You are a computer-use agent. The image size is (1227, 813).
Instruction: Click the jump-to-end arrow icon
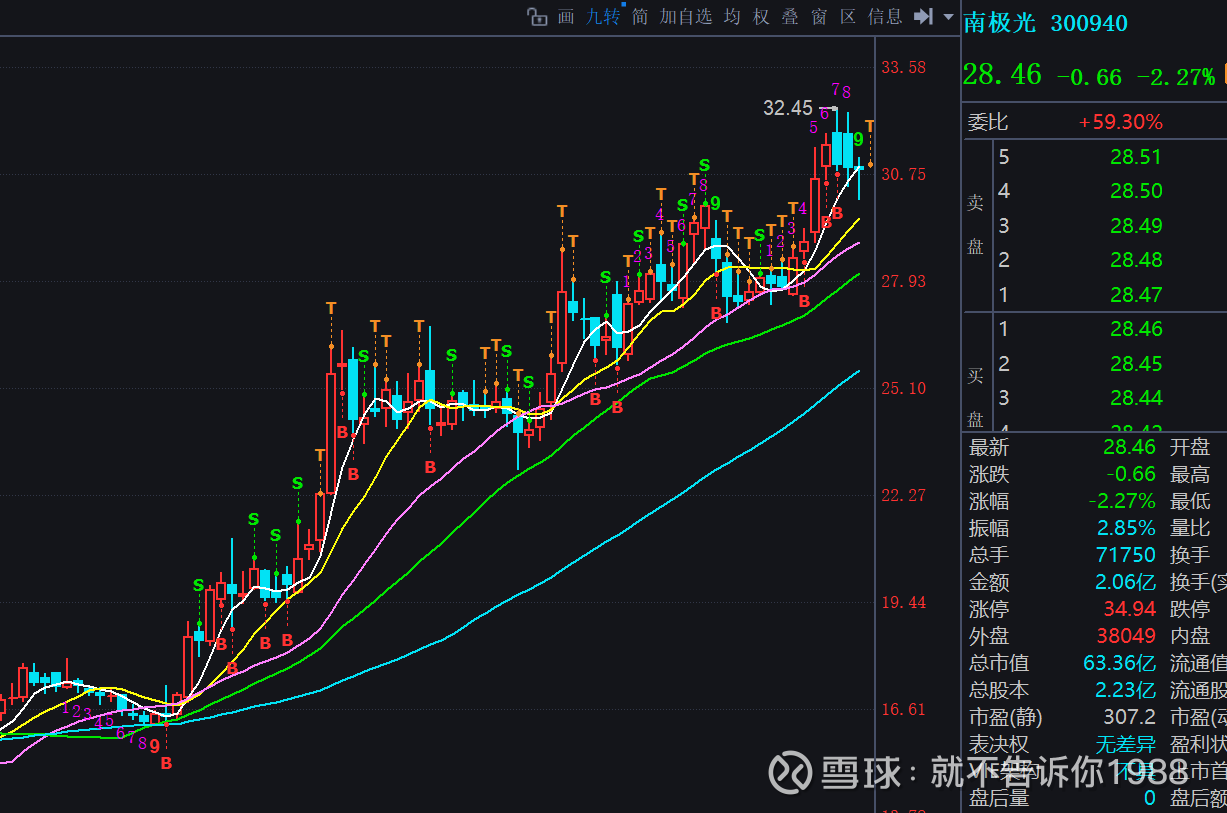point(924,17)
